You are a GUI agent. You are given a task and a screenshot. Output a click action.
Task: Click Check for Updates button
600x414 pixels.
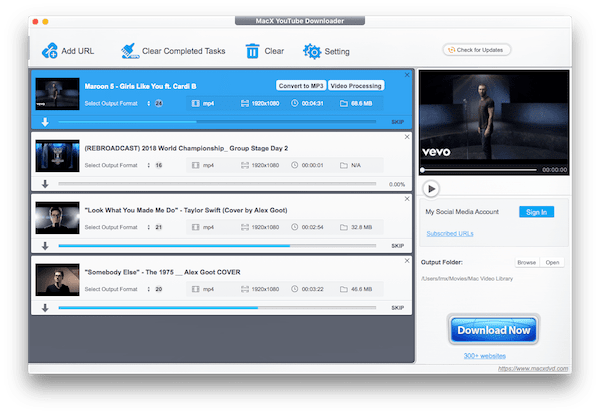477,49
